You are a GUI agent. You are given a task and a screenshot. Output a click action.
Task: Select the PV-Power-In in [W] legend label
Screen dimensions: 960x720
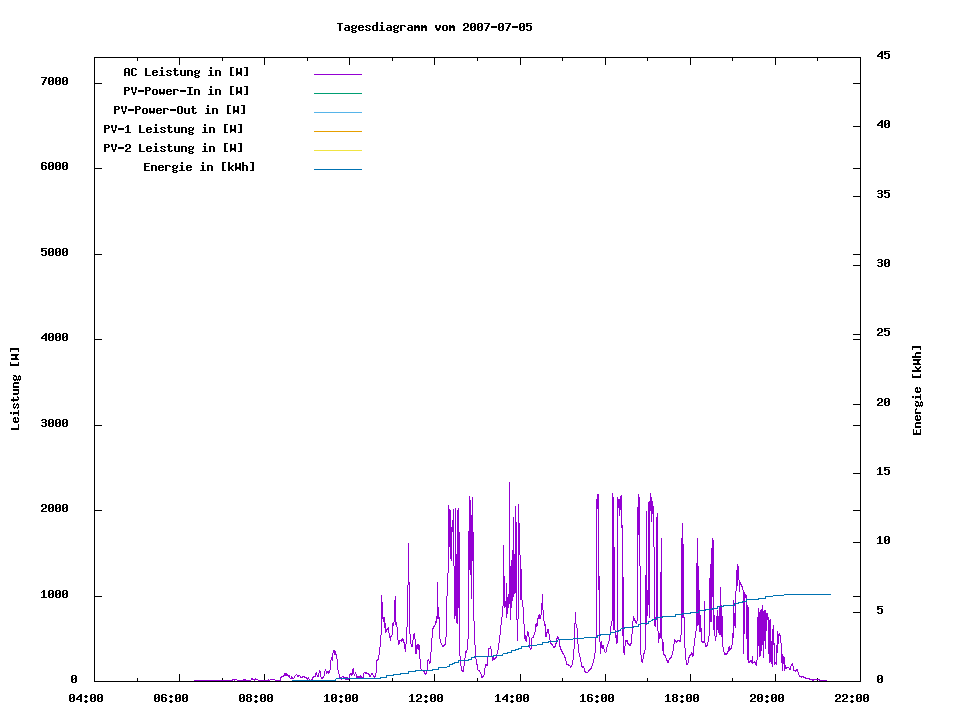tap(186, 91)
